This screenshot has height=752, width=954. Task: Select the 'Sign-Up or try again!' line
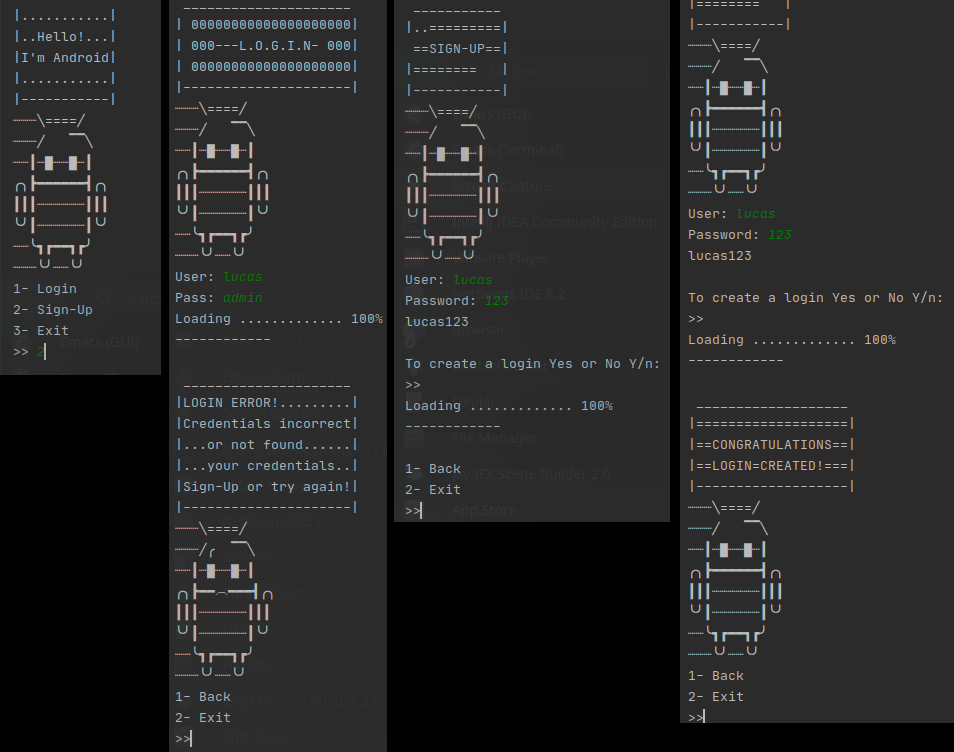pos(267,487)
